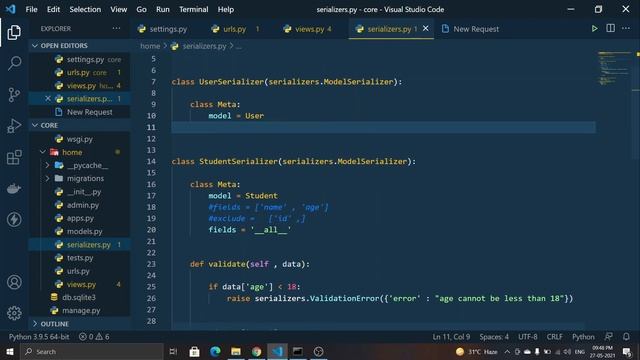The height and width of the screenshot is (360, 640).
Task: Close the serializers.py editor tab
Action: [426, 28]
